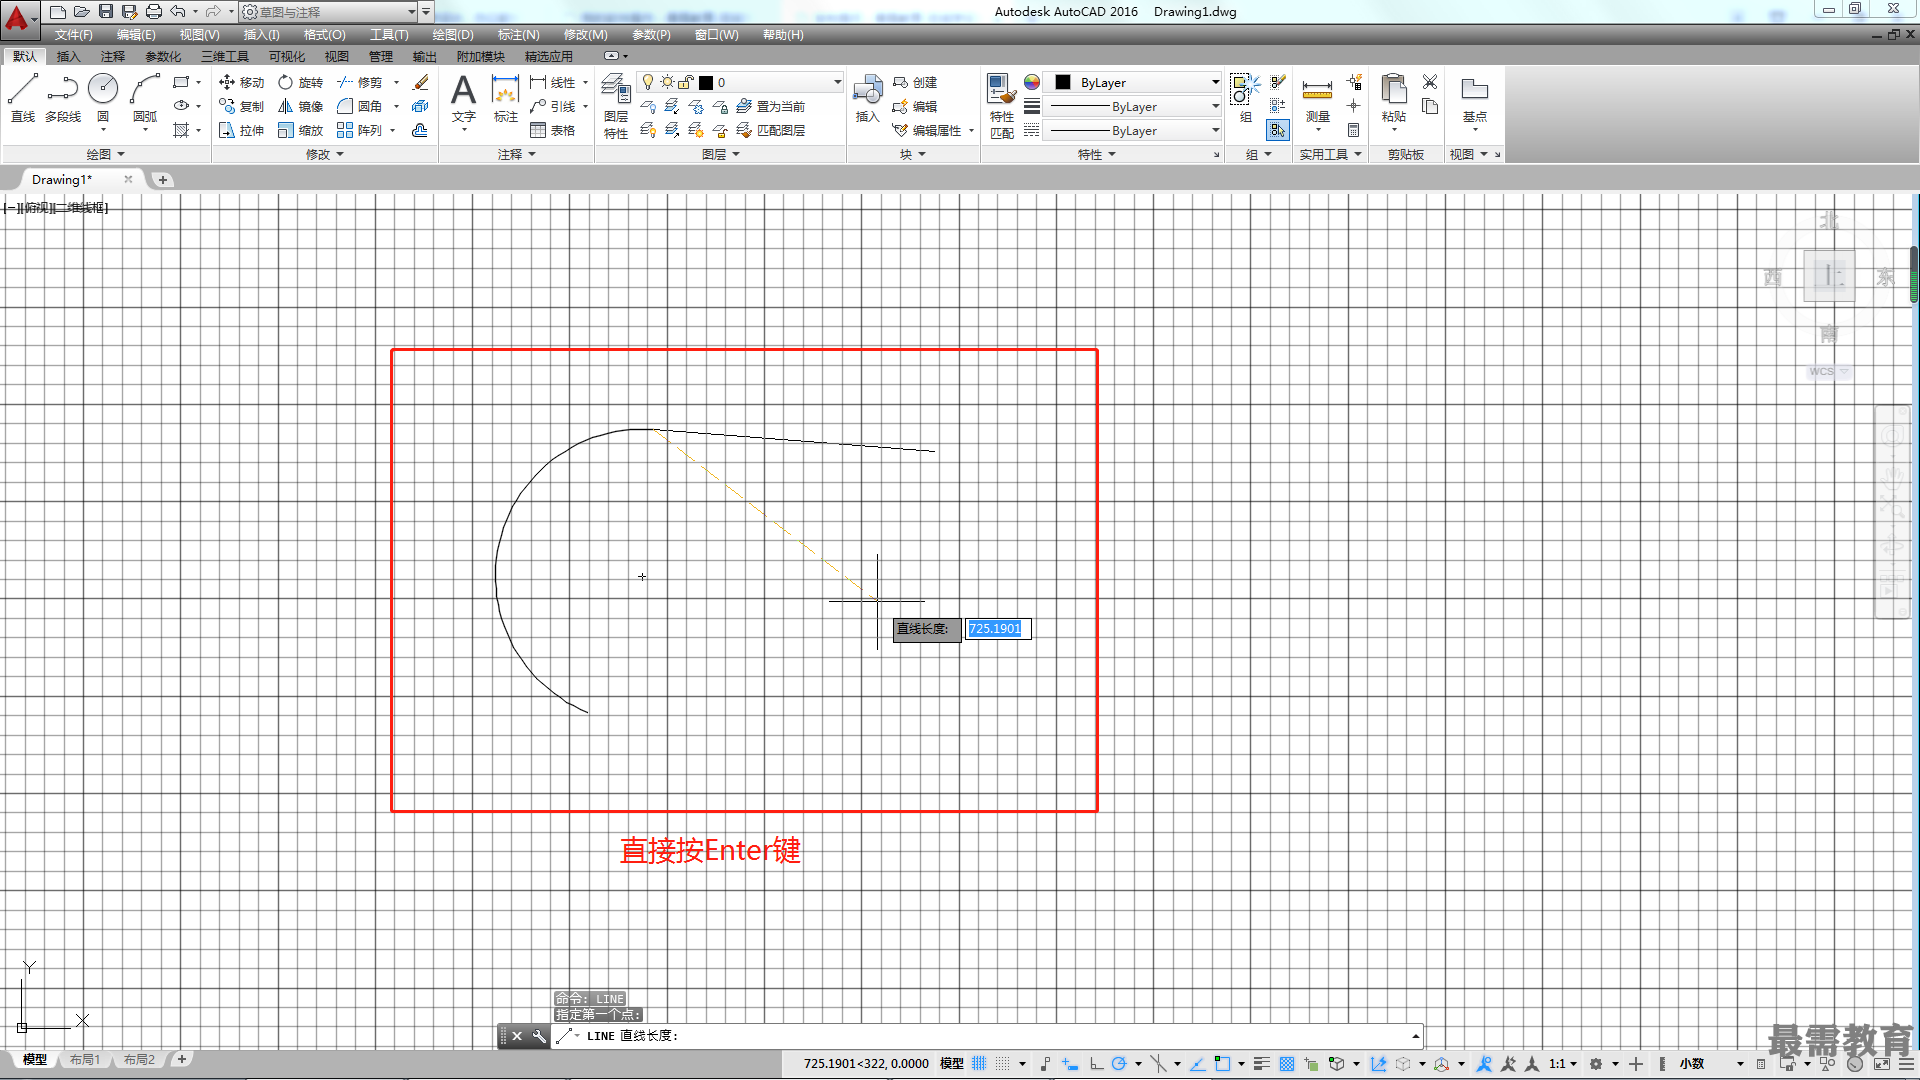Click the 修剪 (Trim) tool
This screenshot has height=1080, width=1920.
(360, 82)
